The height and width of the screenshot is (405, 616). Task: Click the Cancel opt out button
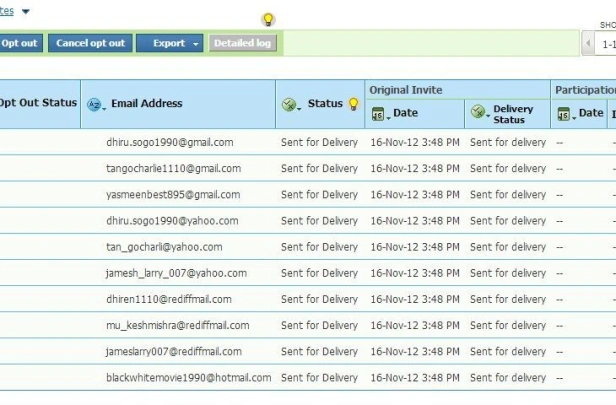click(90, 43)
